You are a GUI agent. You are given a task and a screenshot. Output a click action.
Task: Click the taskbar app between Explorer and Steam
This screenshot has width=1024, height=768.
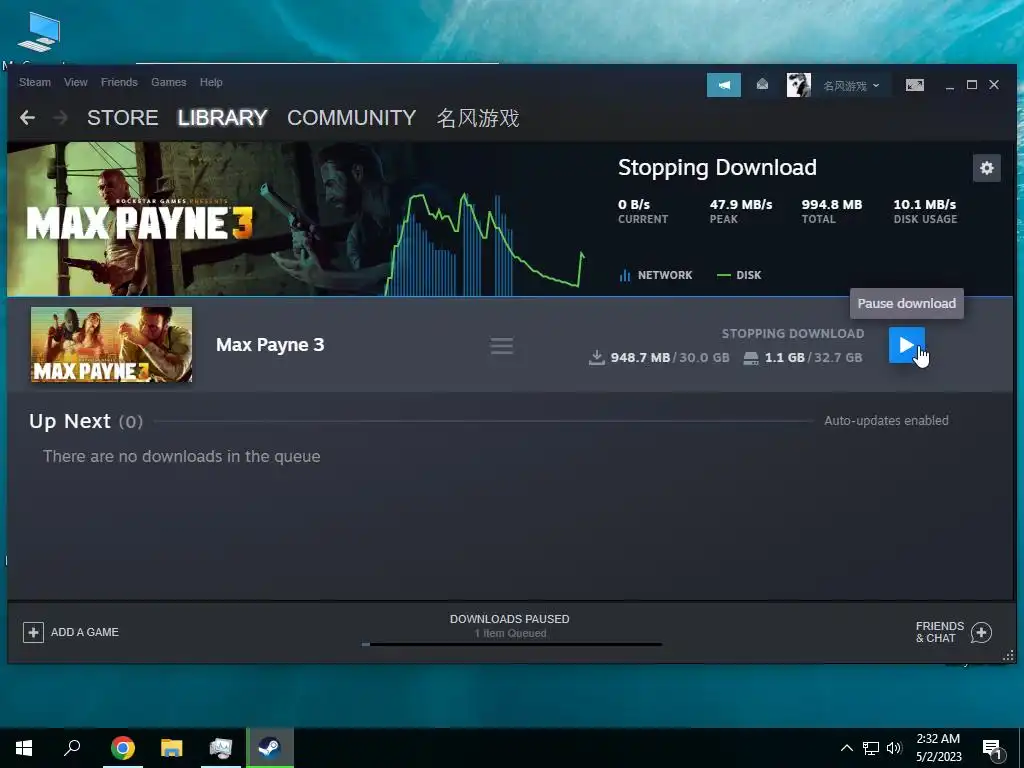tap(221, 748)
